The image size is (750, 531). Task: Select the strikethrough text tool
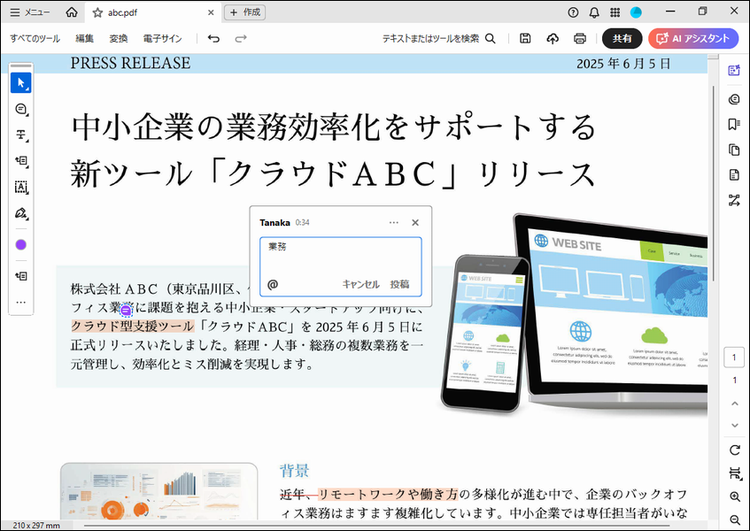tap(21, 135)
